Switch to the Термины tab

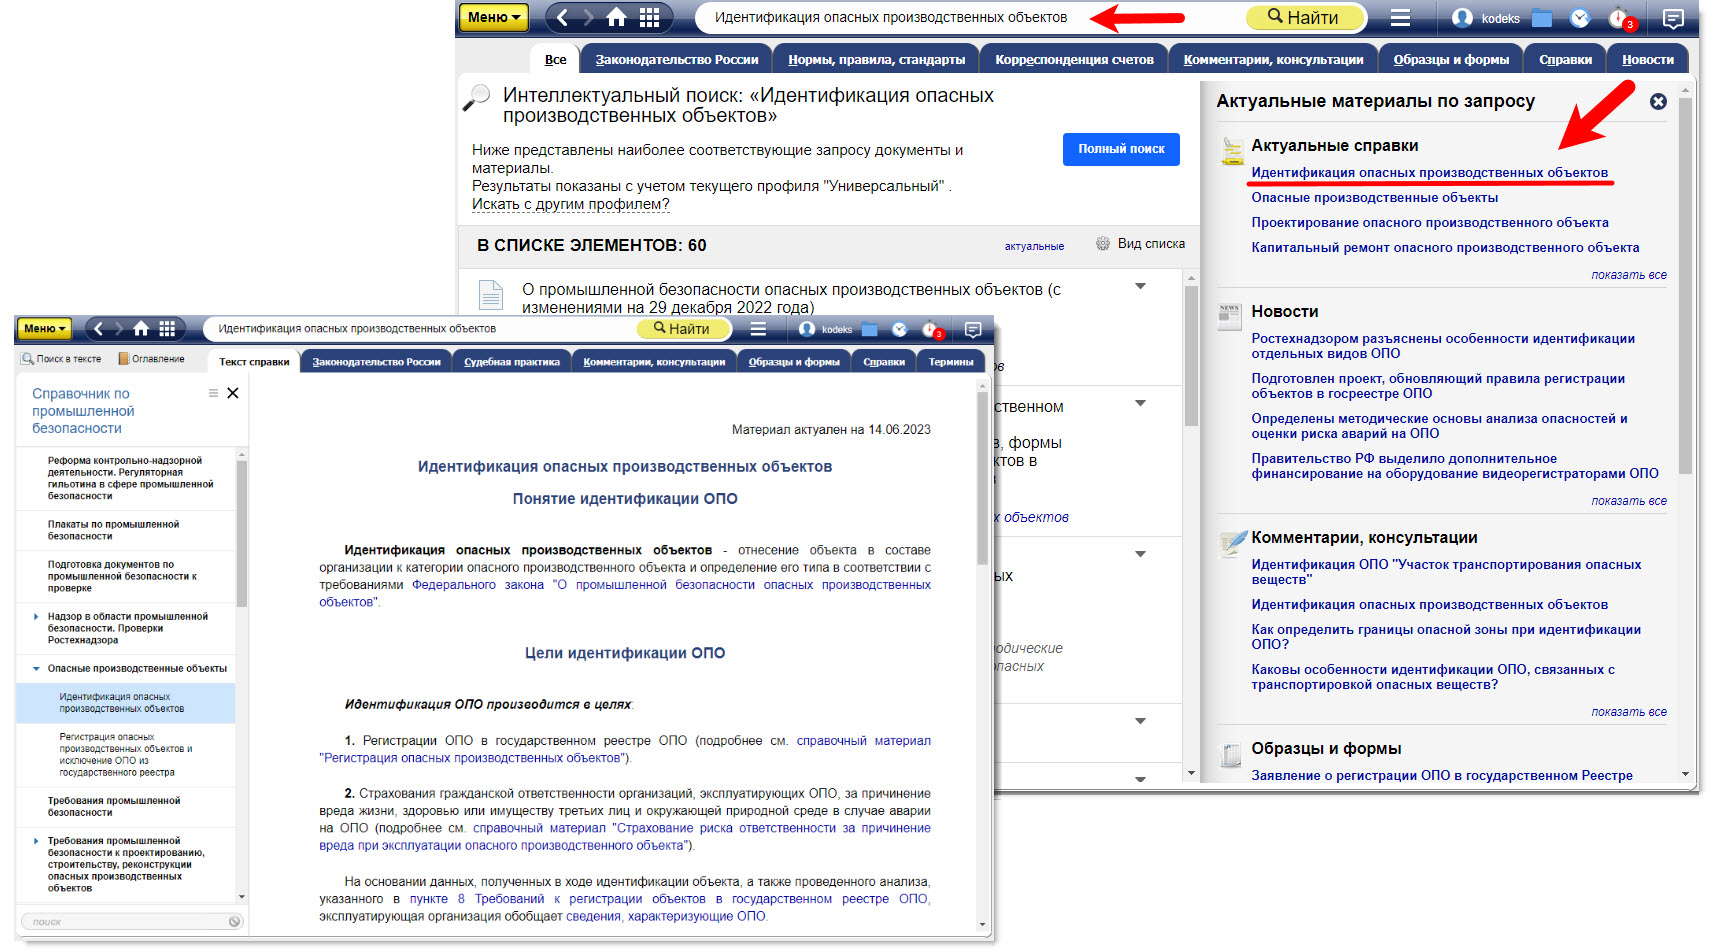[x=950, y=362]
